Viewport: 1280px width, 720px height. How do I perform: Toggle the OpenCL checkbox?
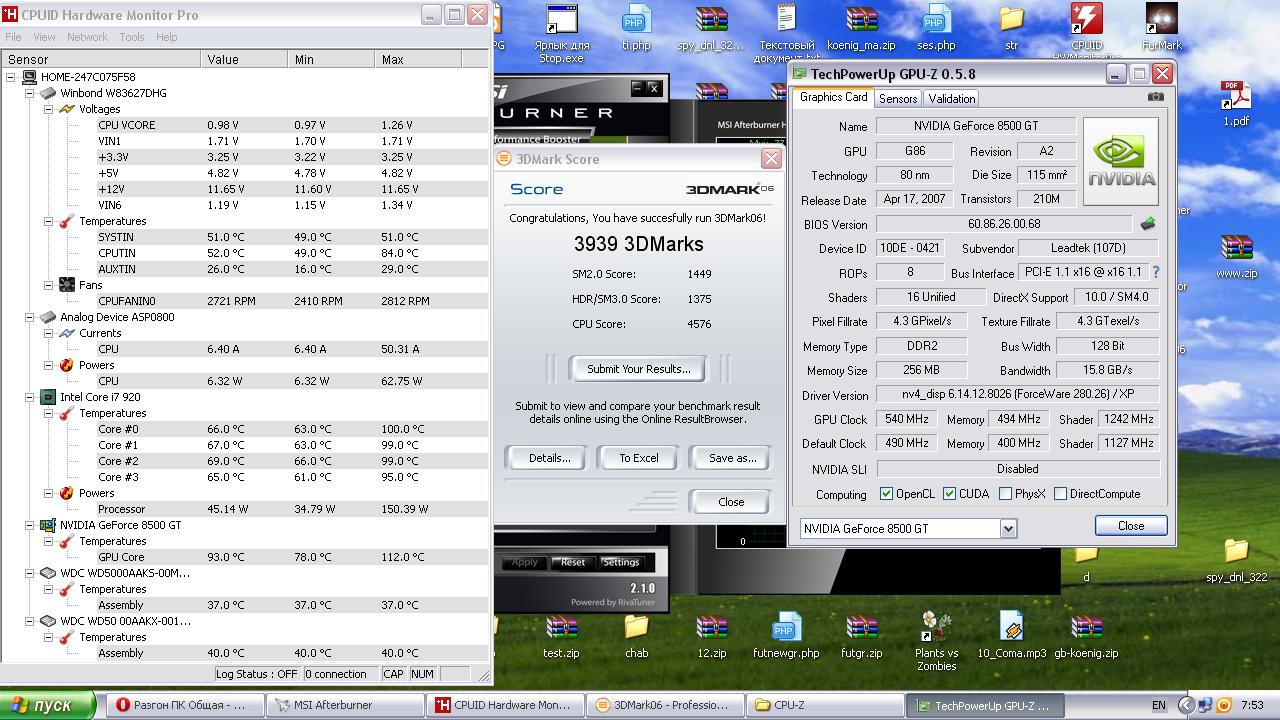tap(886, 494)
